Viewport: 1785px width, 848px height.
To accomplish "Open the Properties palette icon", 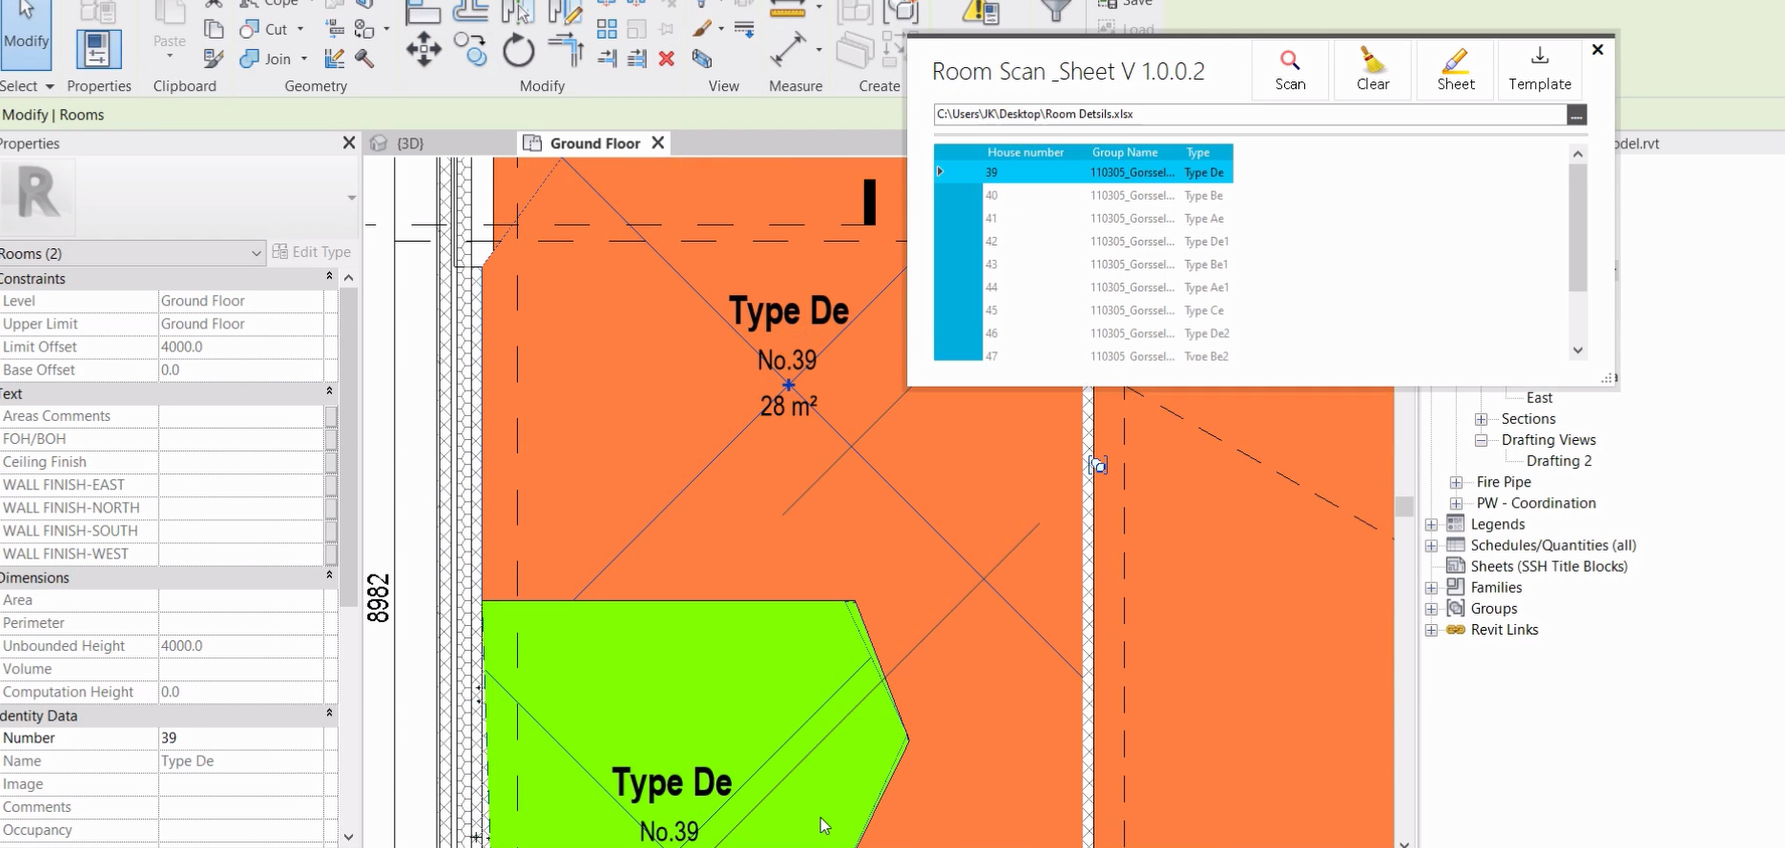I will [98, 50].
